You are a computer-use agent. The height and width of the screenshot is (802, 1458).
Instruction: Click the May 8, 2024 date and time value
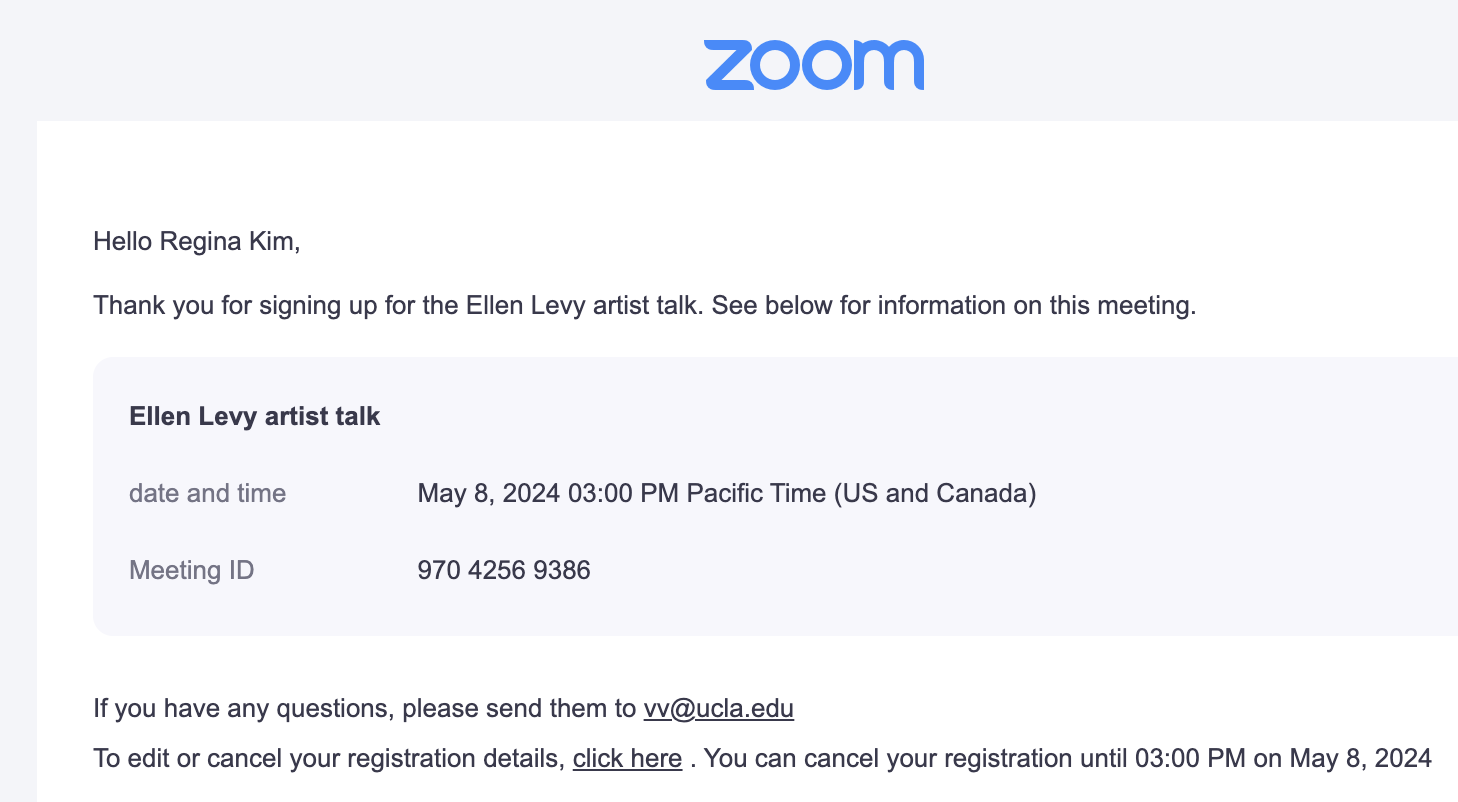tap(726, 493)
